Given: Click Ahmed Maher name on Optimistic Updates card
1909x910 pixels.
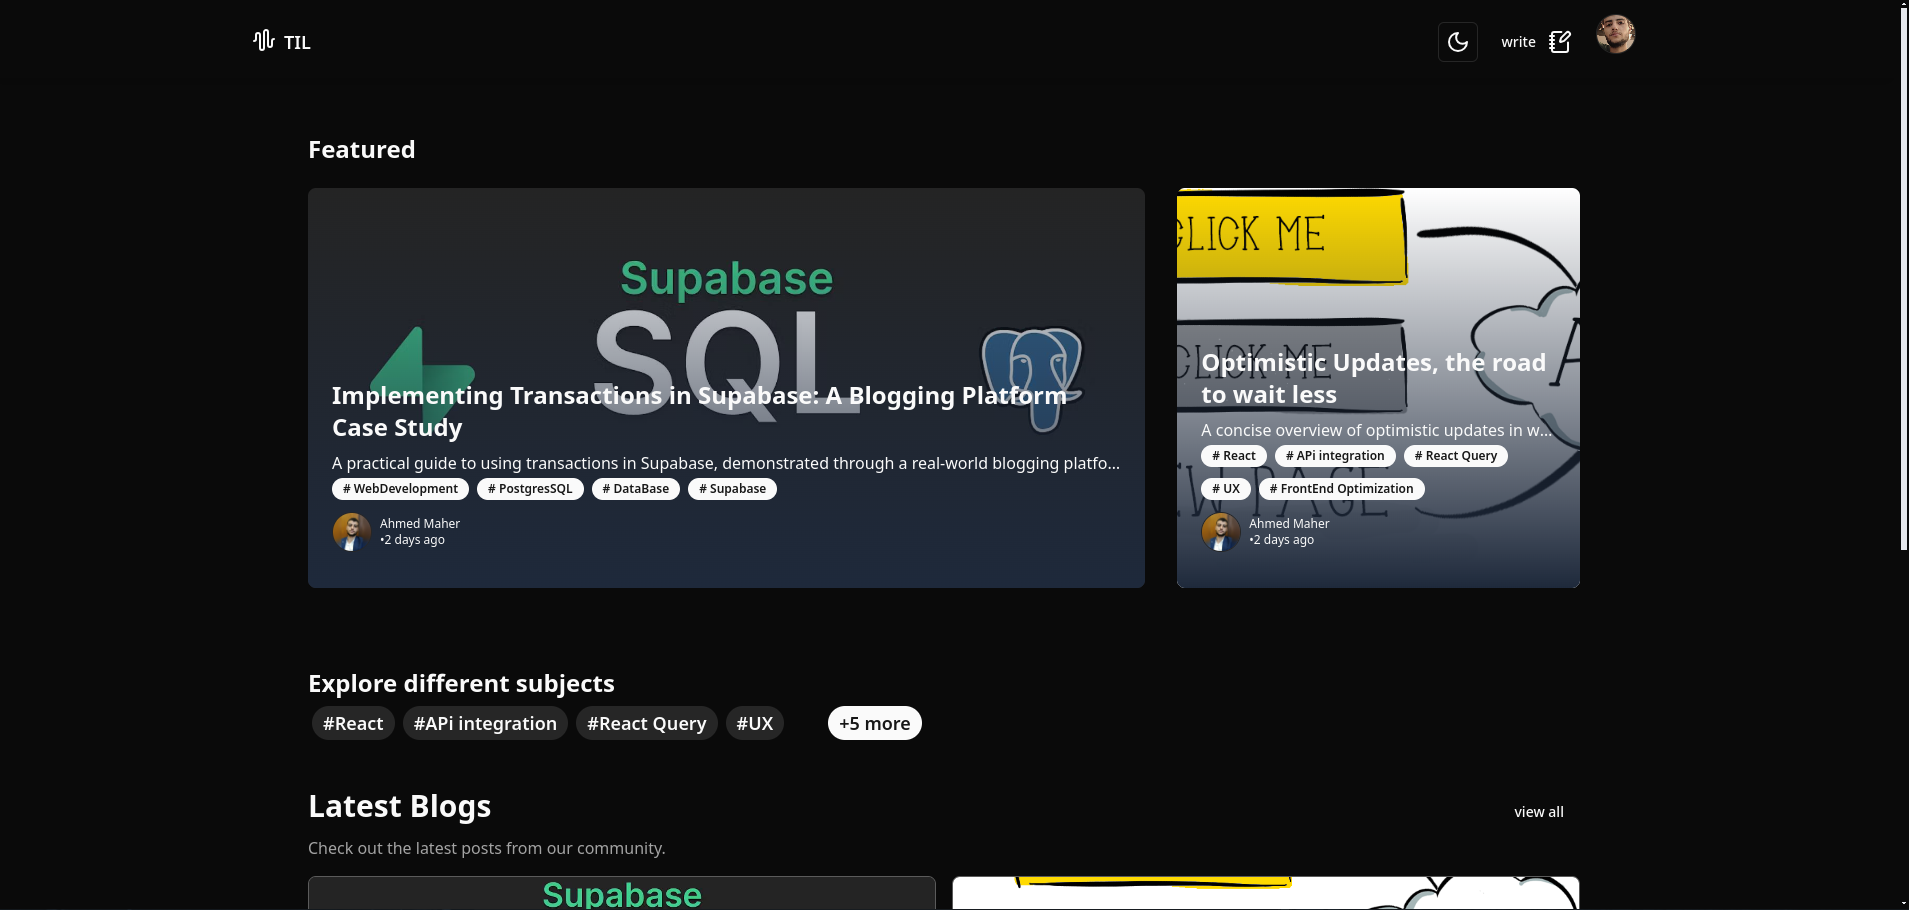Looking at the screenshot, I should coord(1289,524).
